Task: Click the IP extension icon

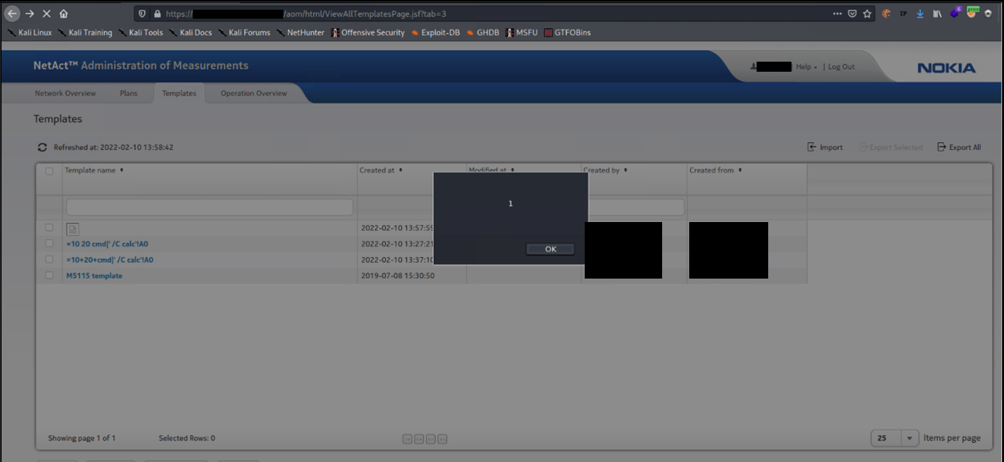Action: pyautogui.click(x=903, y=13)
